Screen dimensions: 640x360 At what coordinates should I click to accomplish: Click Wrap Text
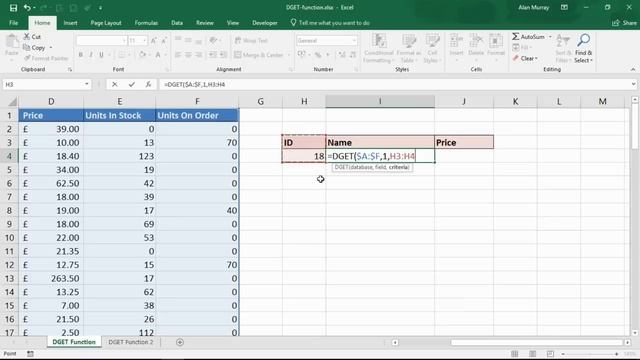[x=251, y=40]
